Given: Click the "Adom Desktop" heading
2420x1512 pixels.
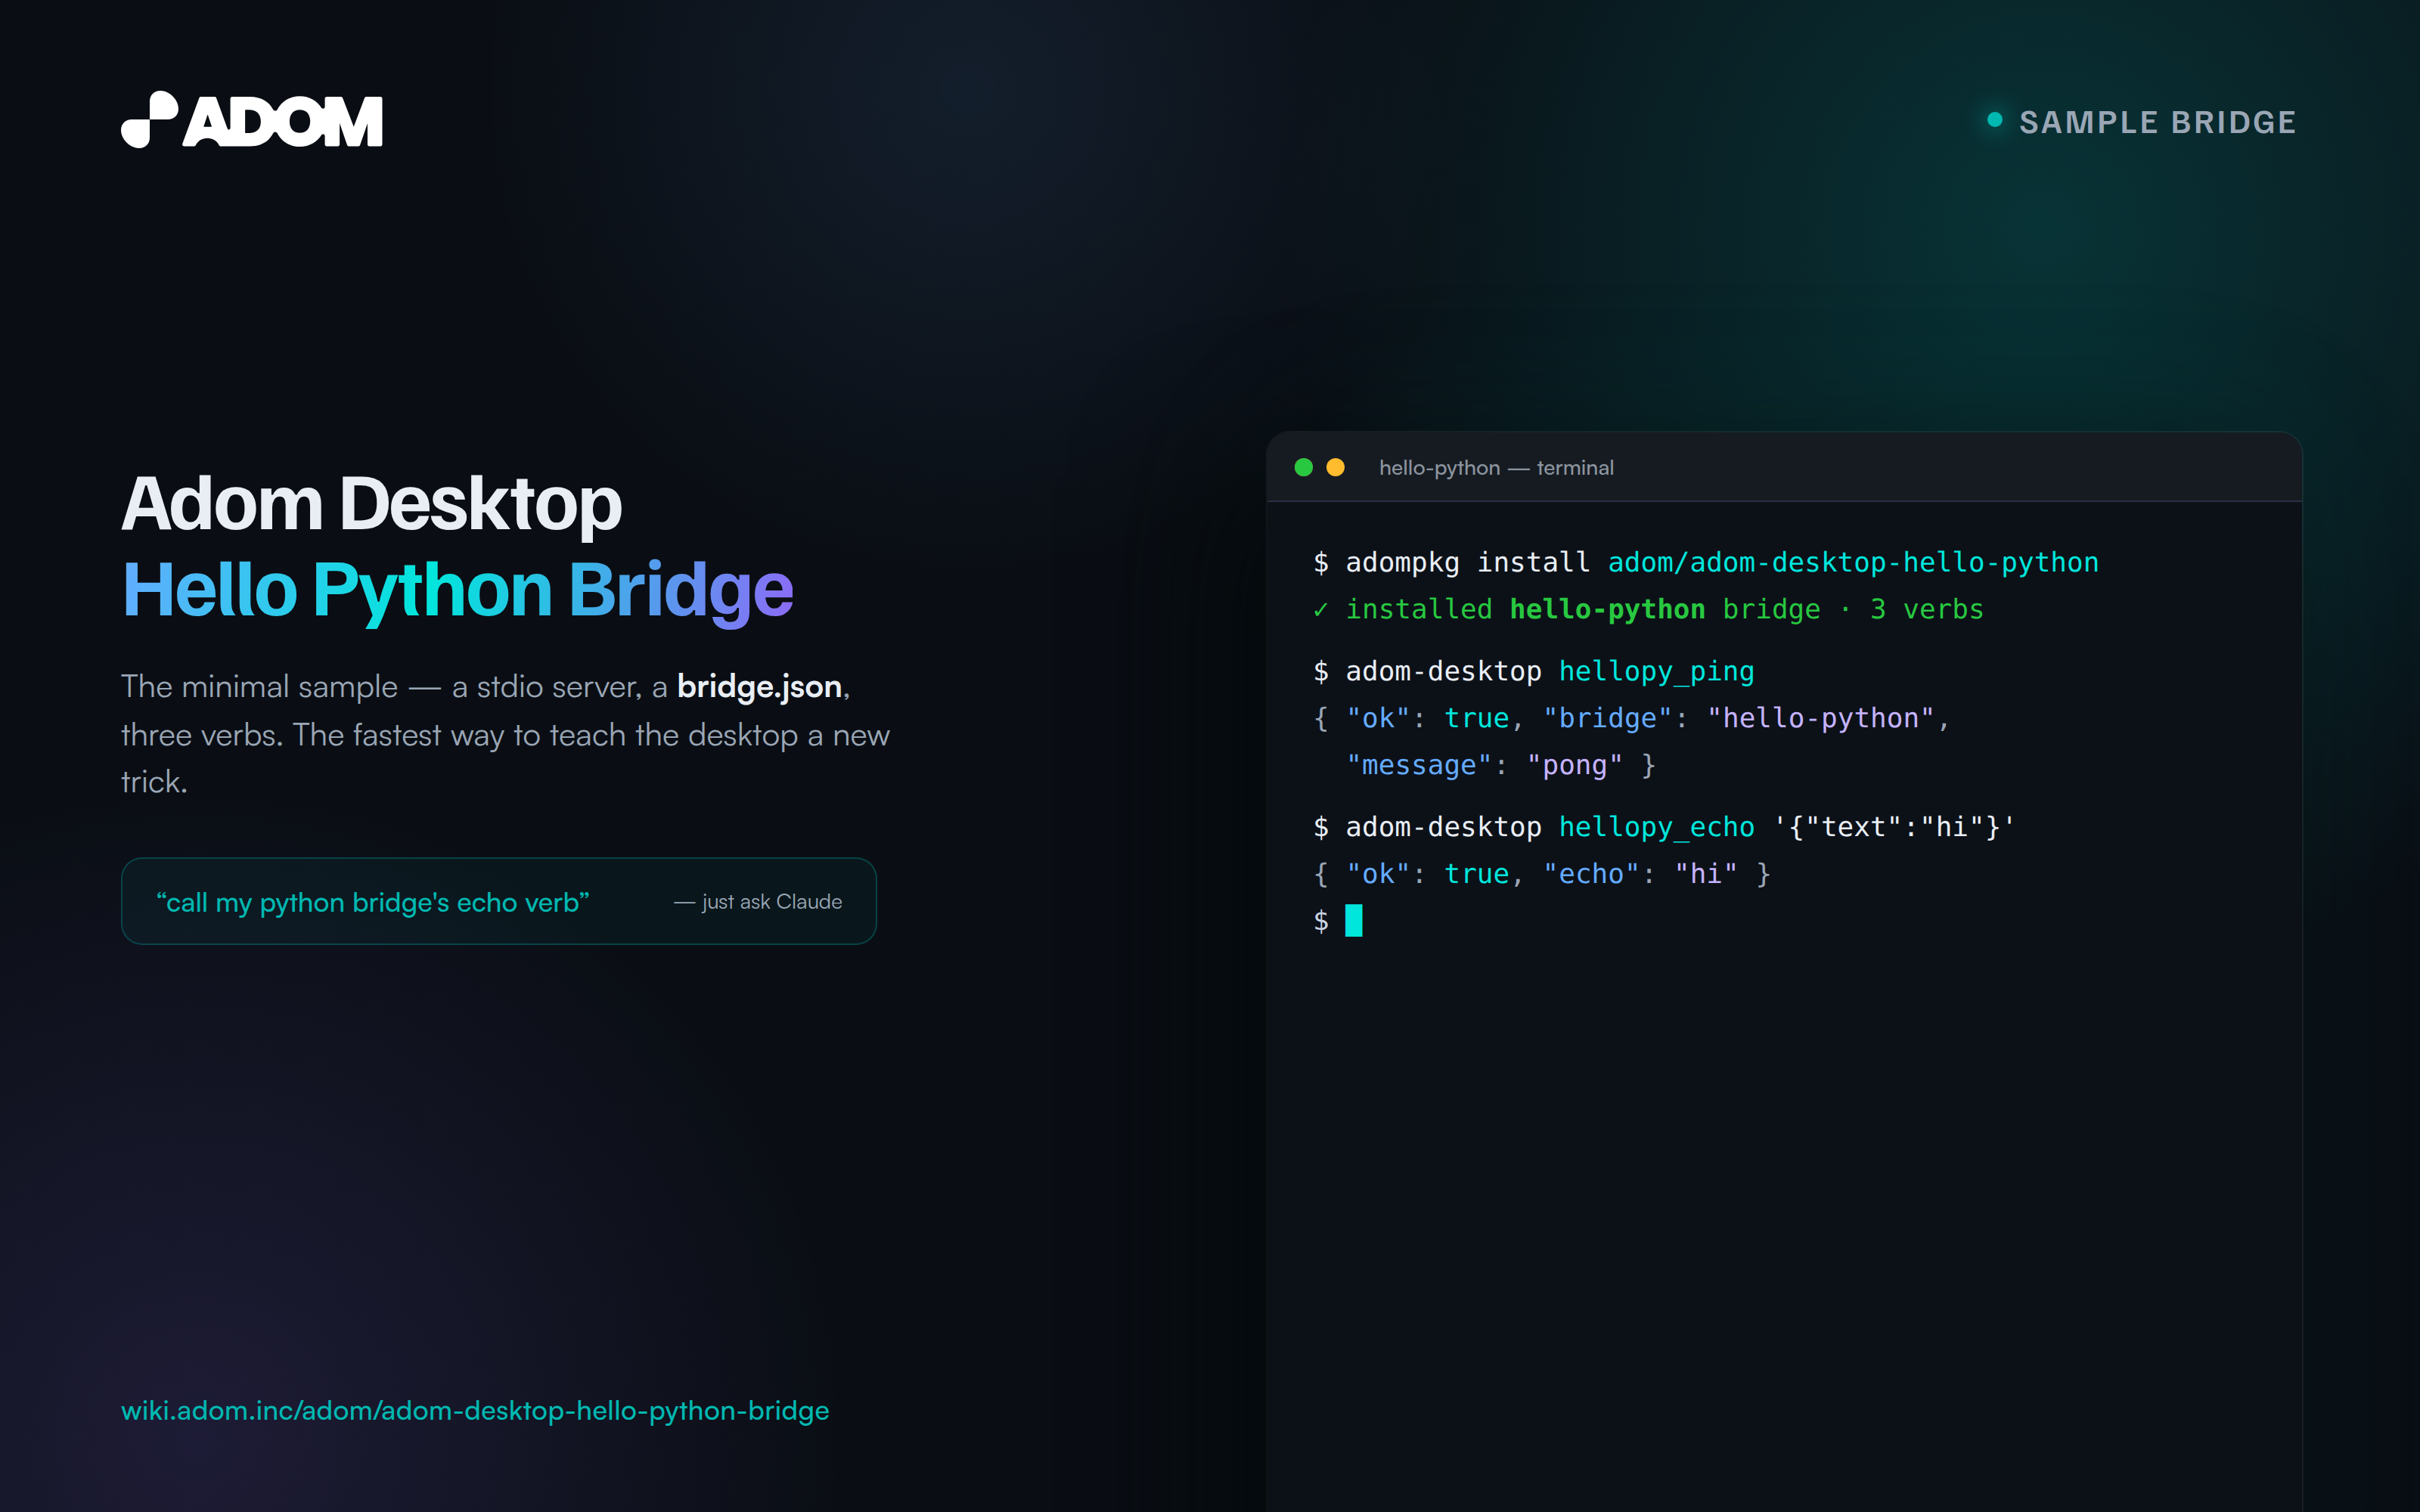Looking at the screenshot, I should (371, 503).
